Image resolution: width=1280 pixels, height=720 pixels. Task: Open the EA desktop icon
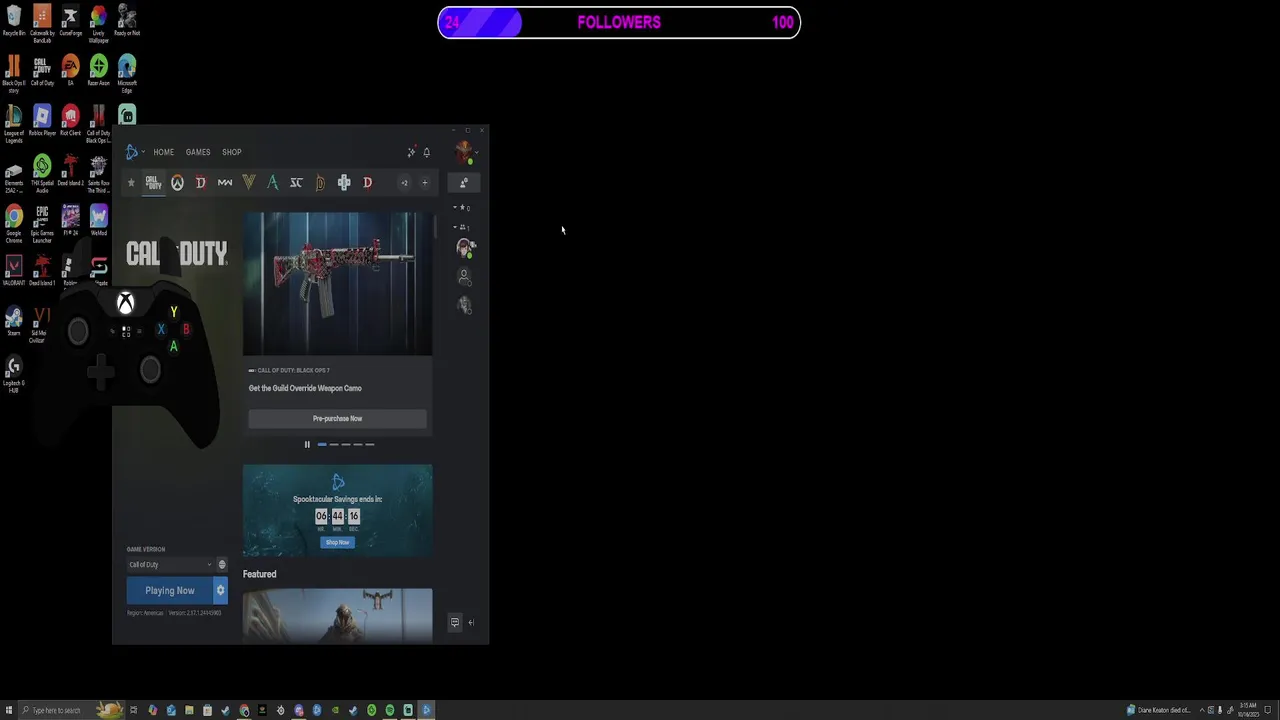pyautogui.click(x=70, y=70)
